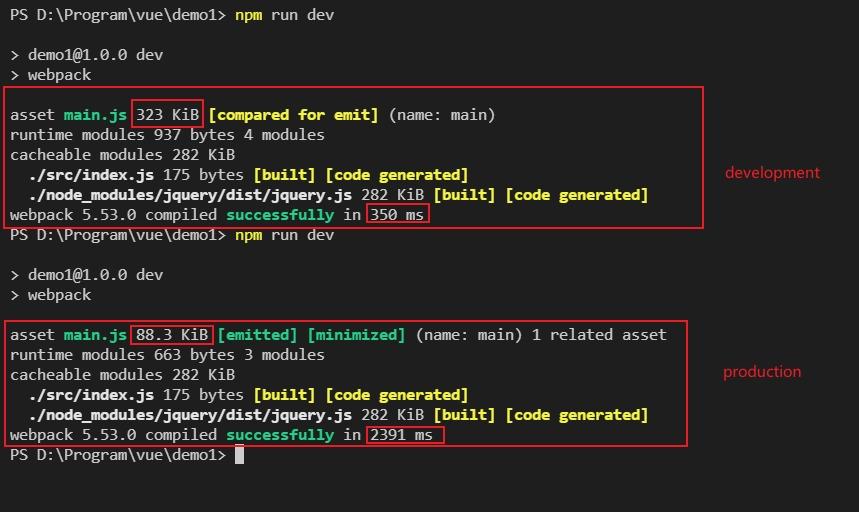The width and height of the screenshot is (859, 512).
Task: Click the "88.3 KiB" asset size
Action: [172, 335]
